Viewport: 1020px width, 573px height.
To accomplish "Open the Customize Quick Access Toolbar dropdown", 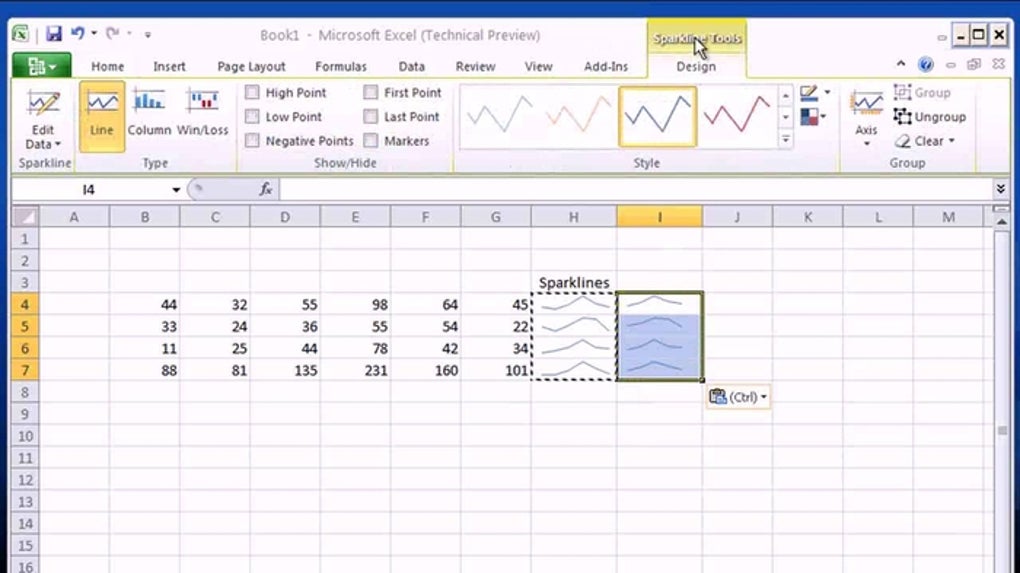I will tap(148, 34).
